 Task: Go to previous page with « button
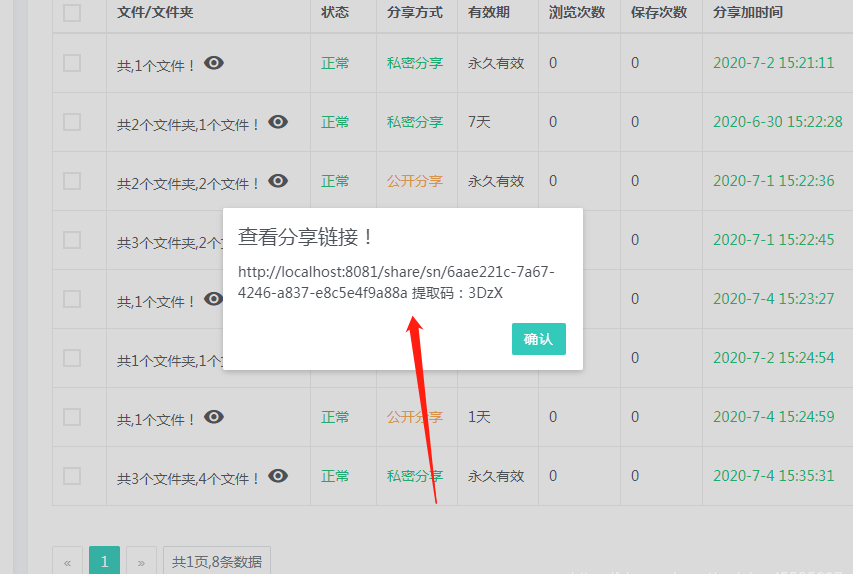tap(68, 561)
